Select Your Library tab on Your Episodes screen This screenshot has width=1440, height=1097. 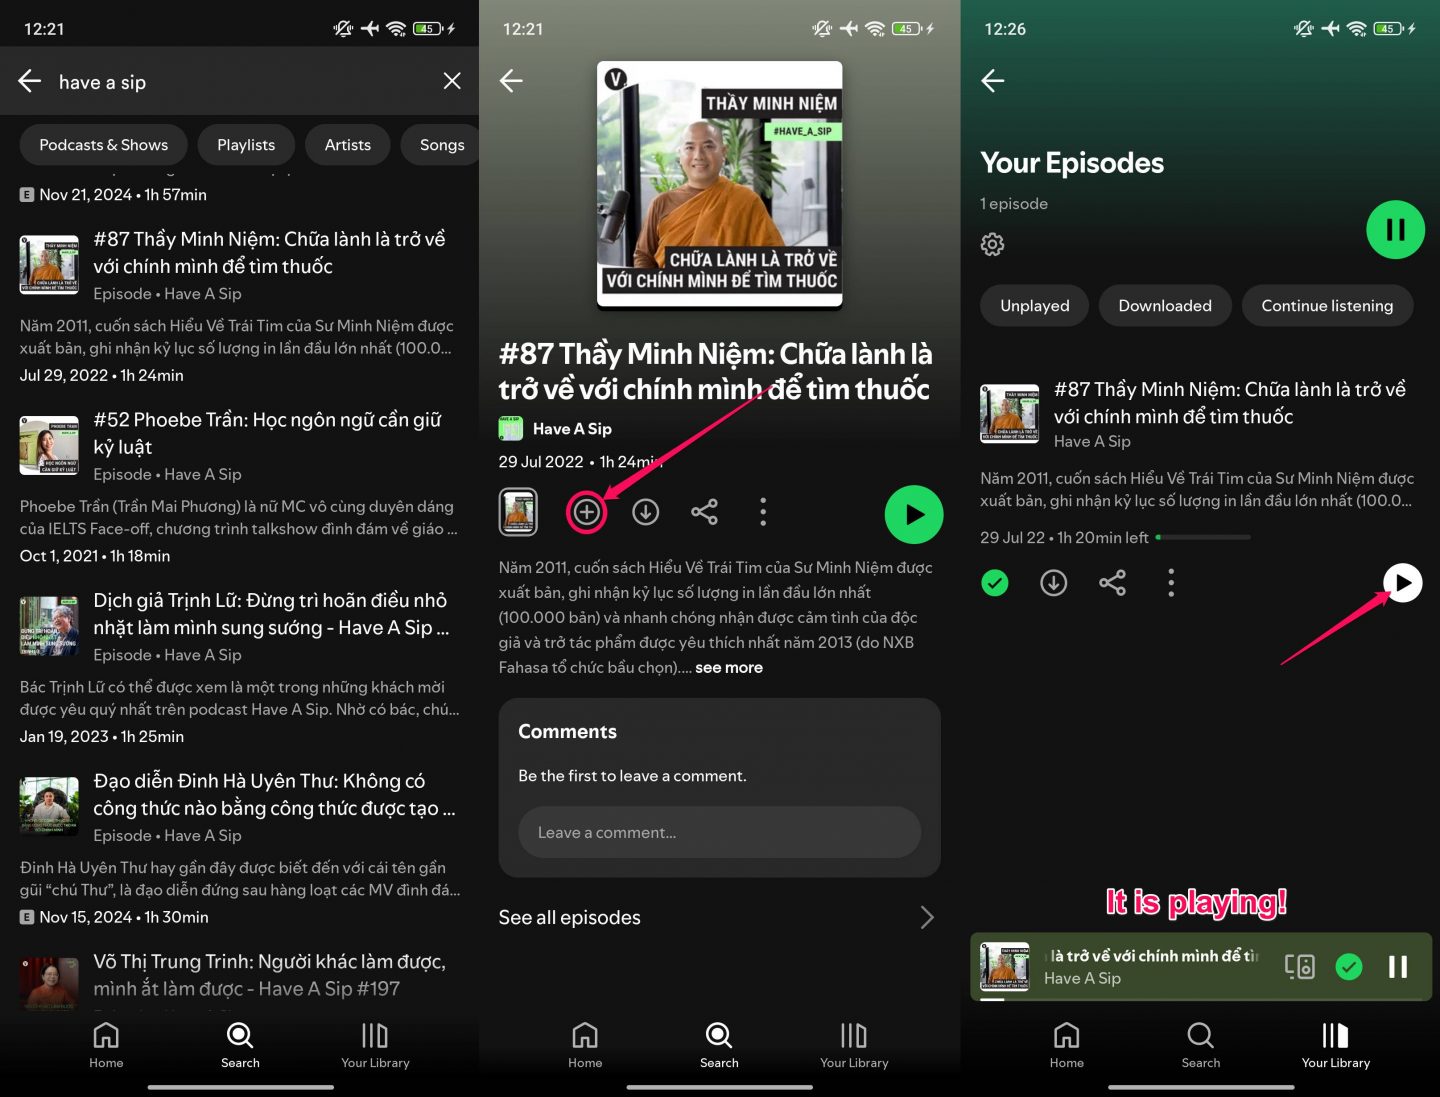point(1336,1045)
